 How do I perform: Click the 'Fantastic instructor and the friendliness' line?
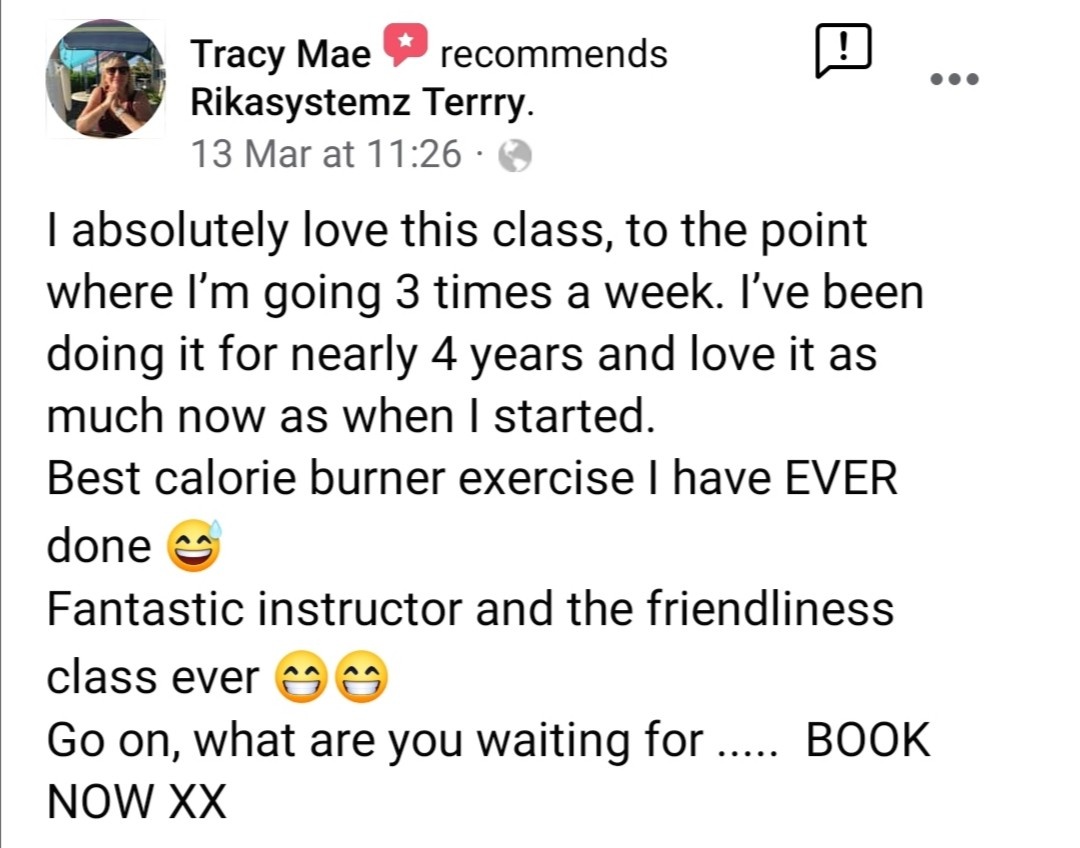pyautogui.click(x=470, y=609)
